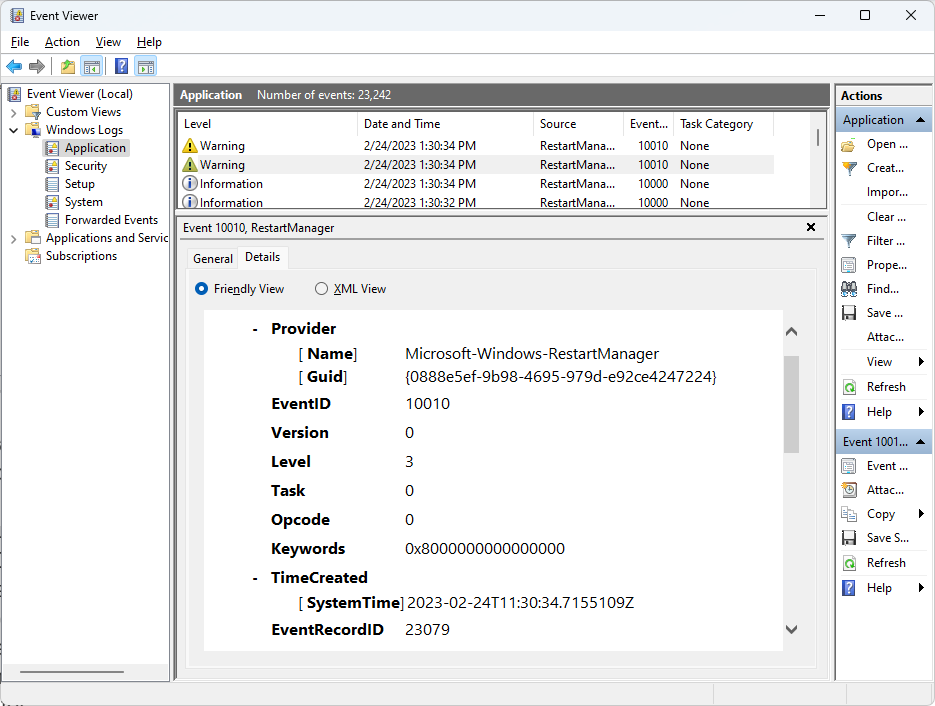
Task: Click the Filter Current Log funnel icon
Action: pos(849,241)
